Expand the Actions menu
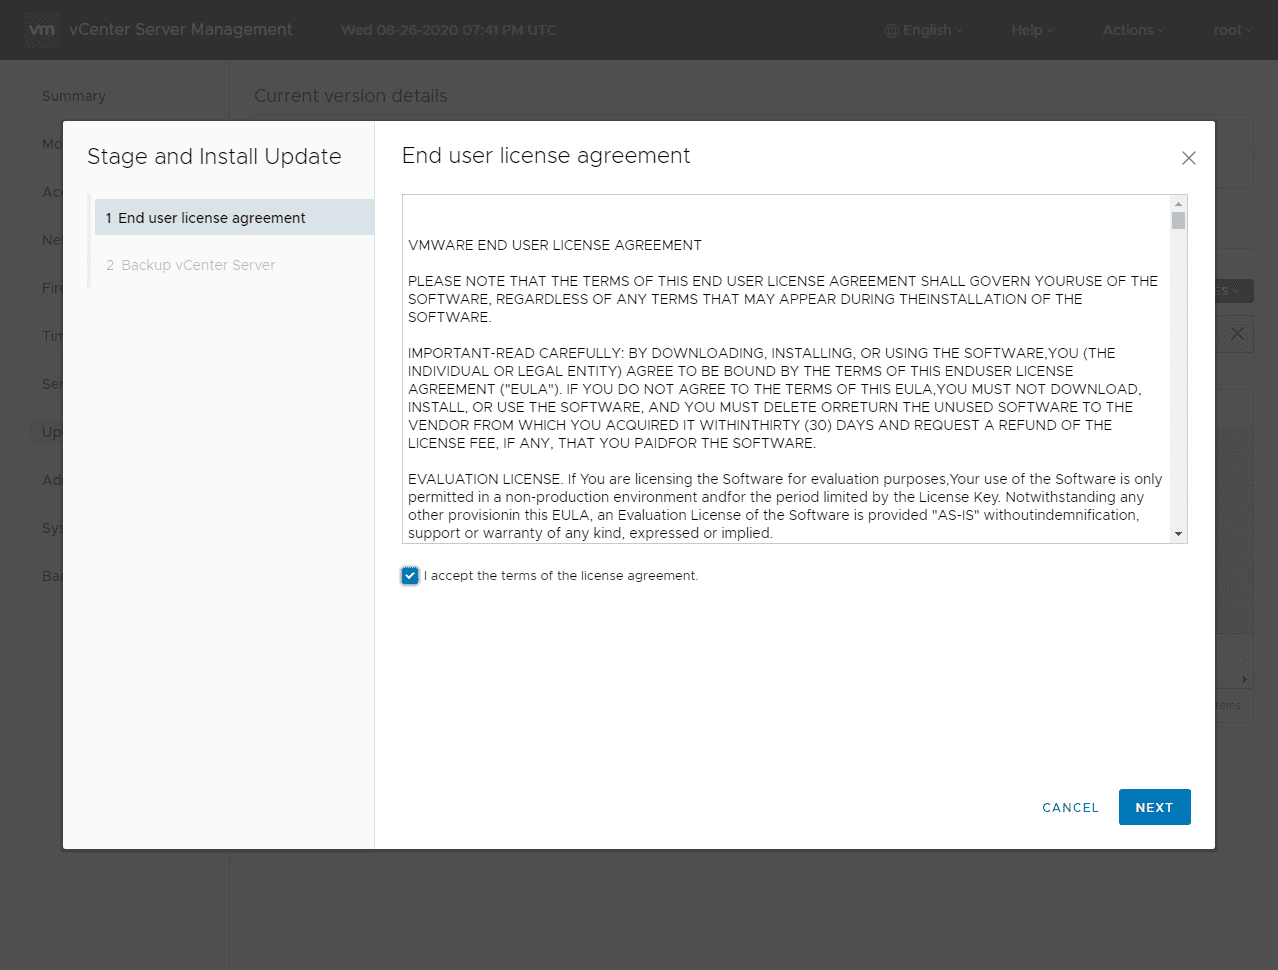 [x=1131, y=30]
